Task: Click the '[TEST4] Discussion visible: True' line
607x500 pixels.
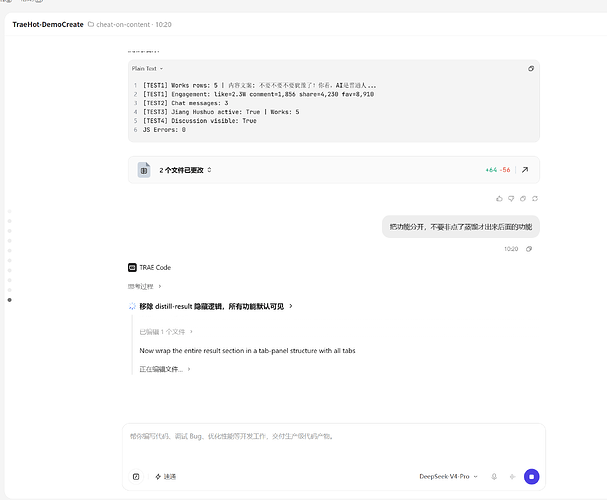Action: tap(200, 121)
